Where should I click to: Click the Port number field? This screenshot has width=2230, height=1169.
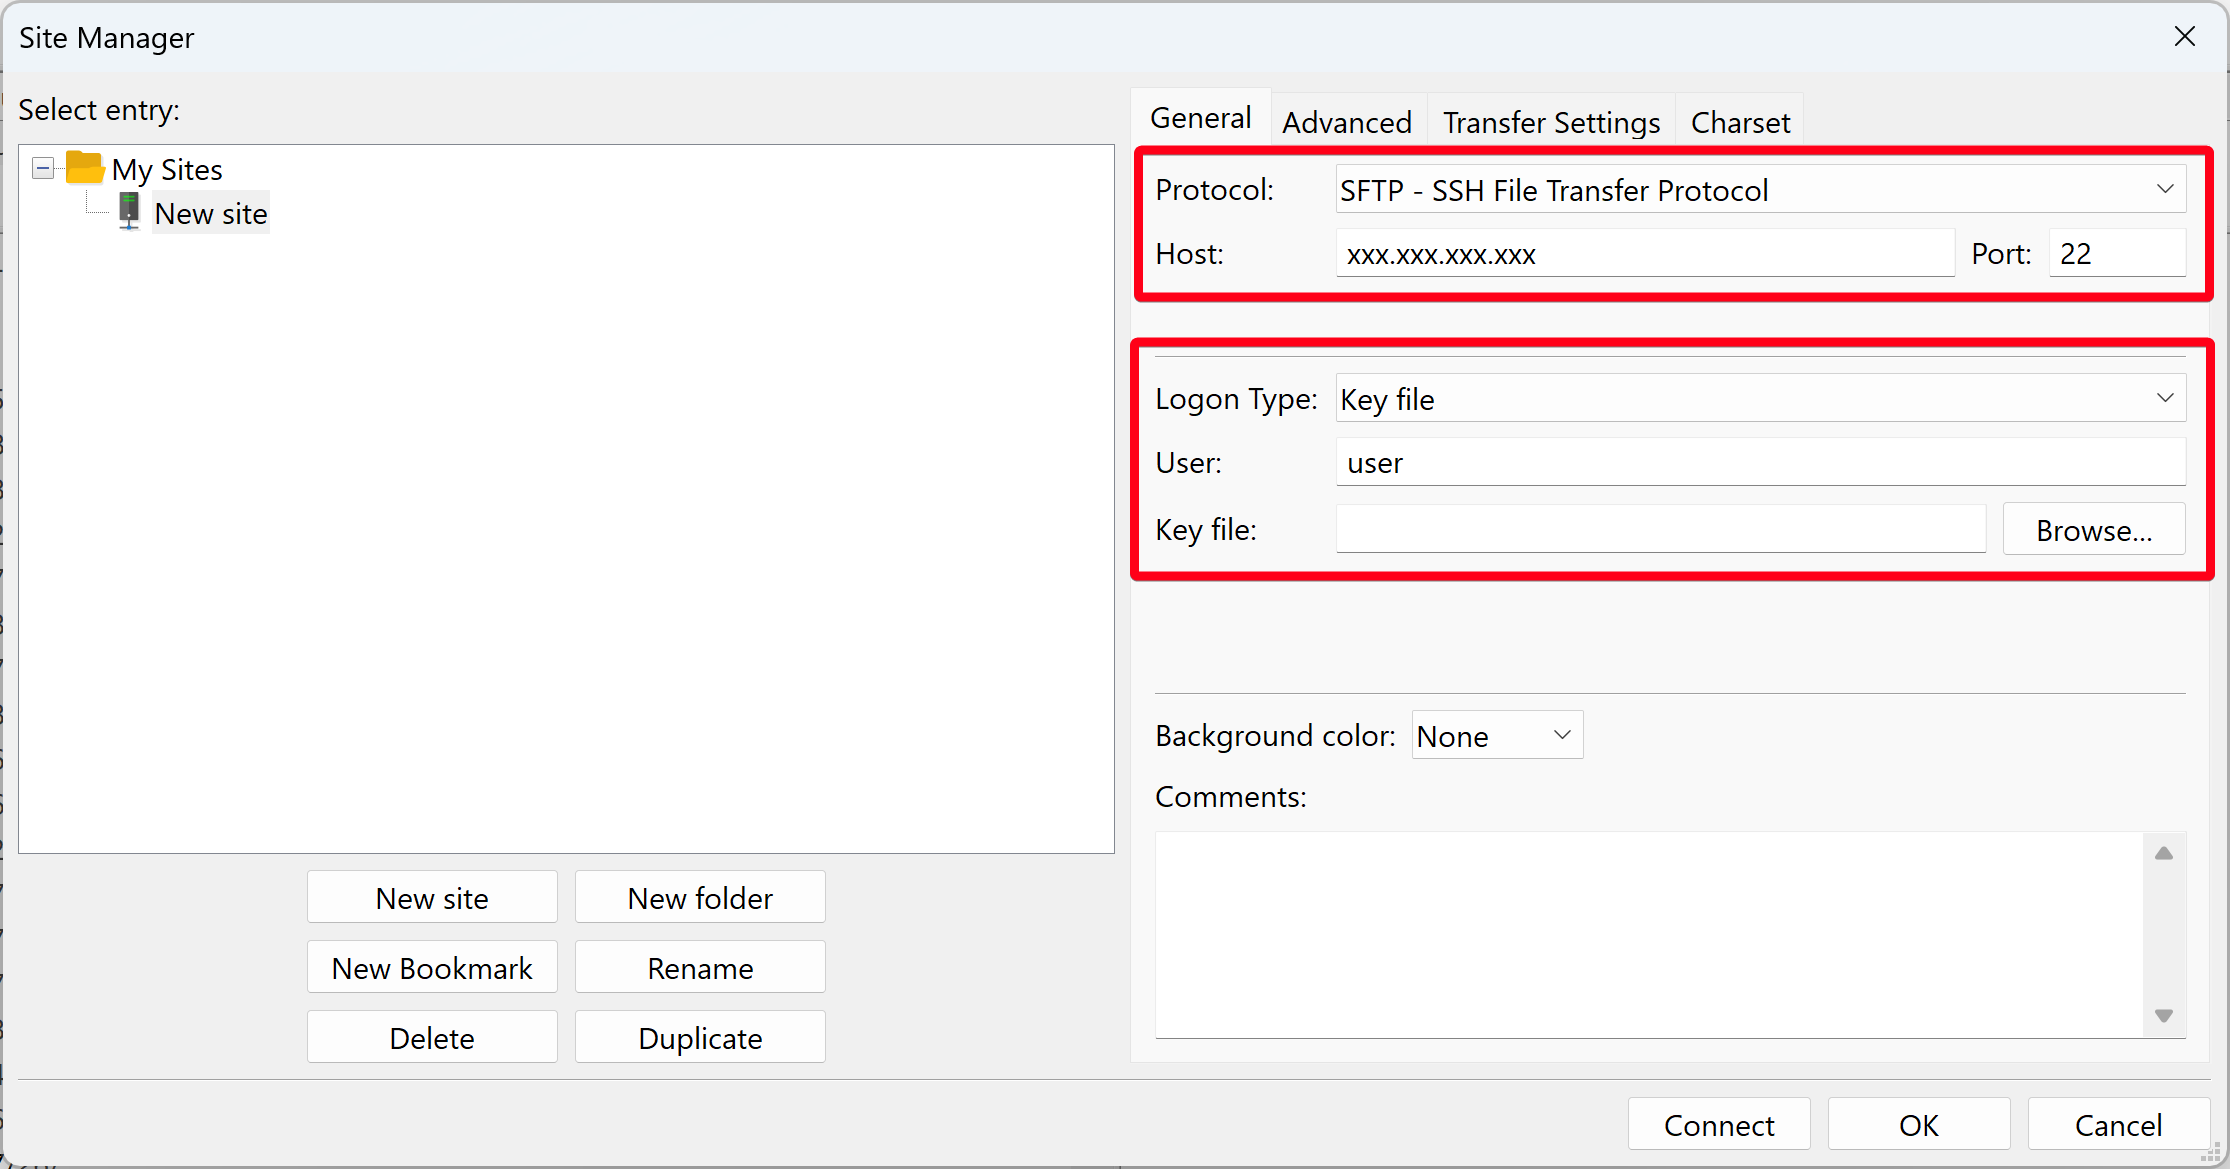(2116, 254)
